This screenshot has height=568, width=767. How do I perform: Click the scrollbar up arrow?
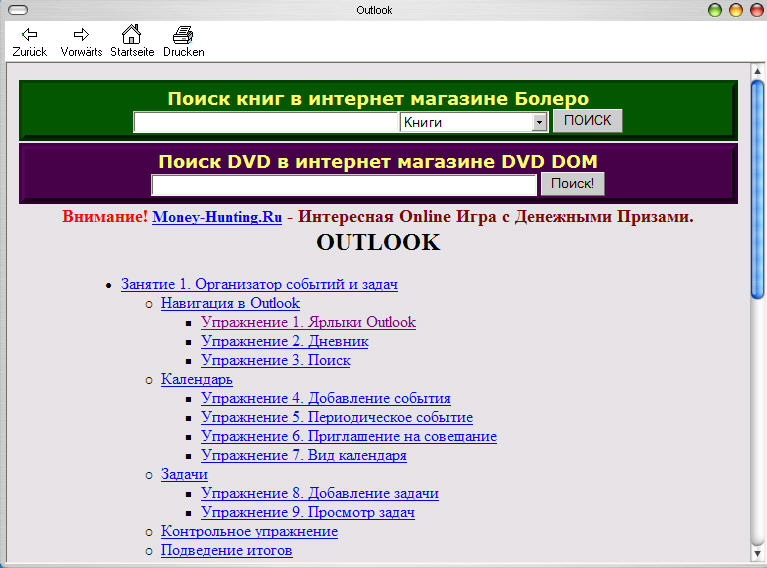pos(757,71)
